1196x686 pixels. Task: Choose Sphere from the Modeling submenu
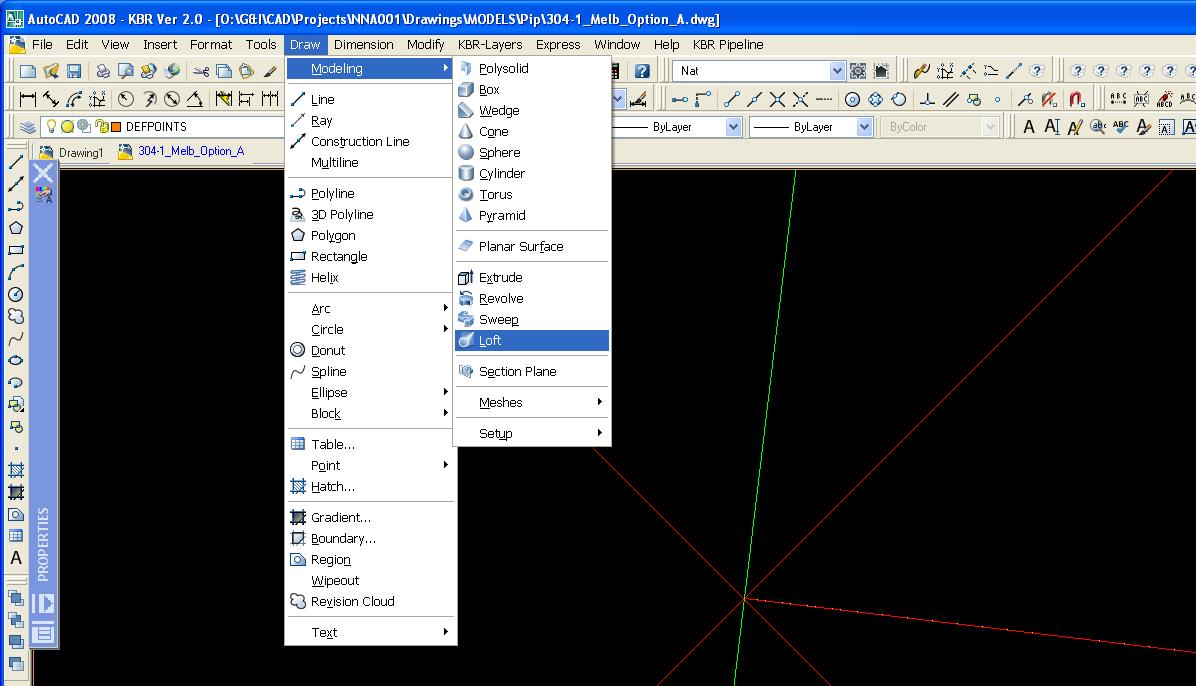[532, 153]
